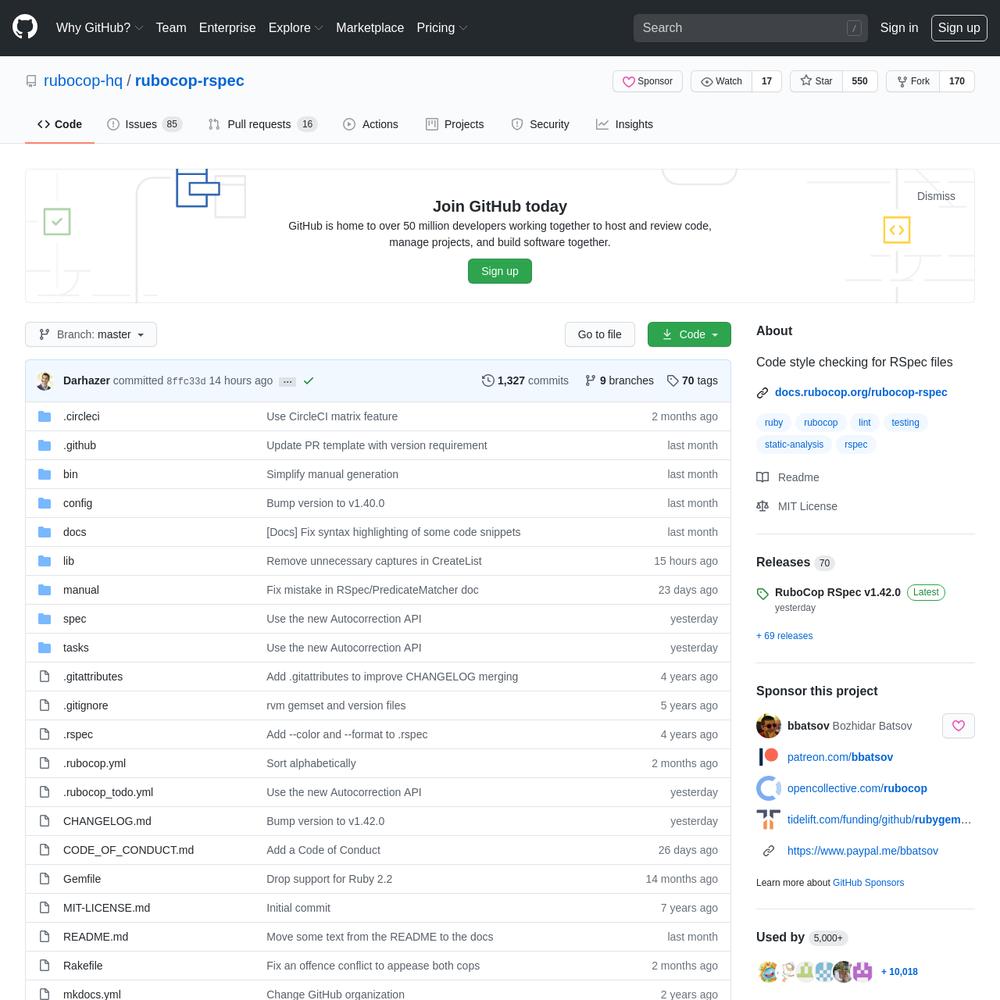Open the Why GitHub? dropdown menu
The width and height of the screenshot is (1000, 1000).
[x=99, y=28]
